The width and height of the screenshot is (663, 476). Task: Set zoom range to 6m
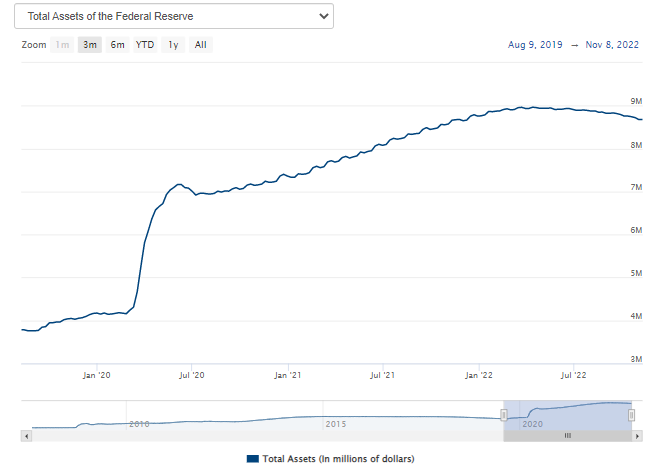[x=117, y=45]
